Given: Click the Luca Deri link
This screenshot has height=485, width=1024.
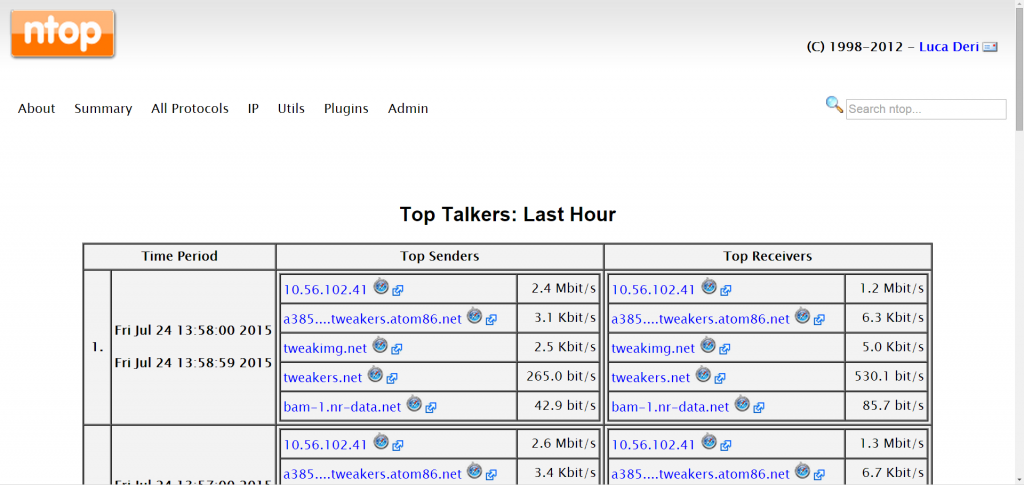Looking at the screenshot, I should [949, 47].
